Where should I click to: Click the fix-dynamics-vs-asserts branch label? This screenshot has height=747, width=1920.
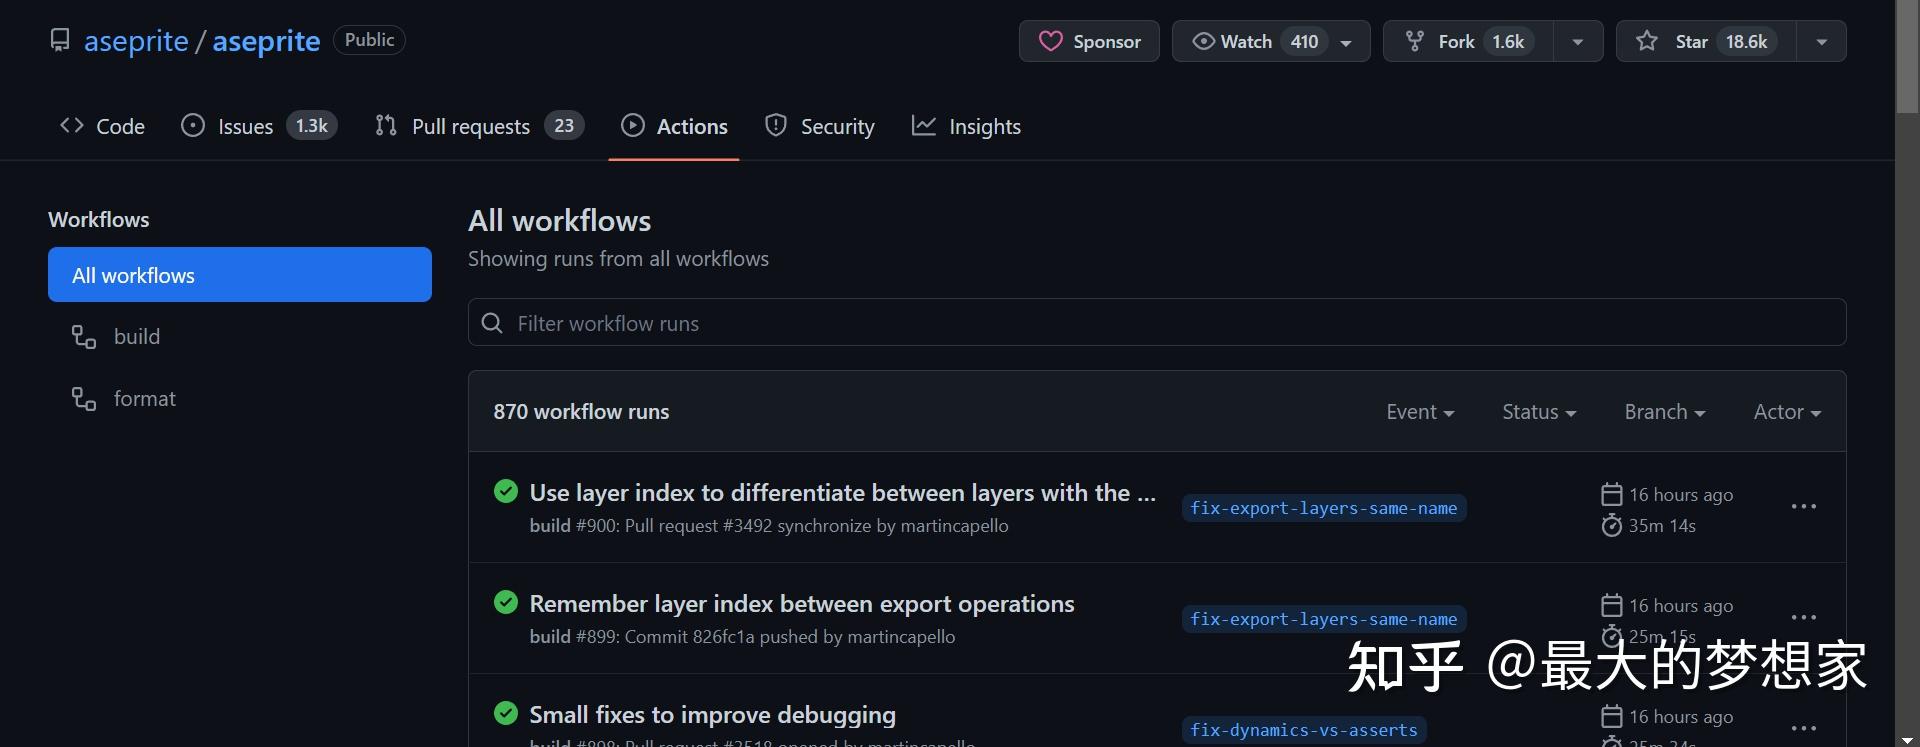(1304, 730)
